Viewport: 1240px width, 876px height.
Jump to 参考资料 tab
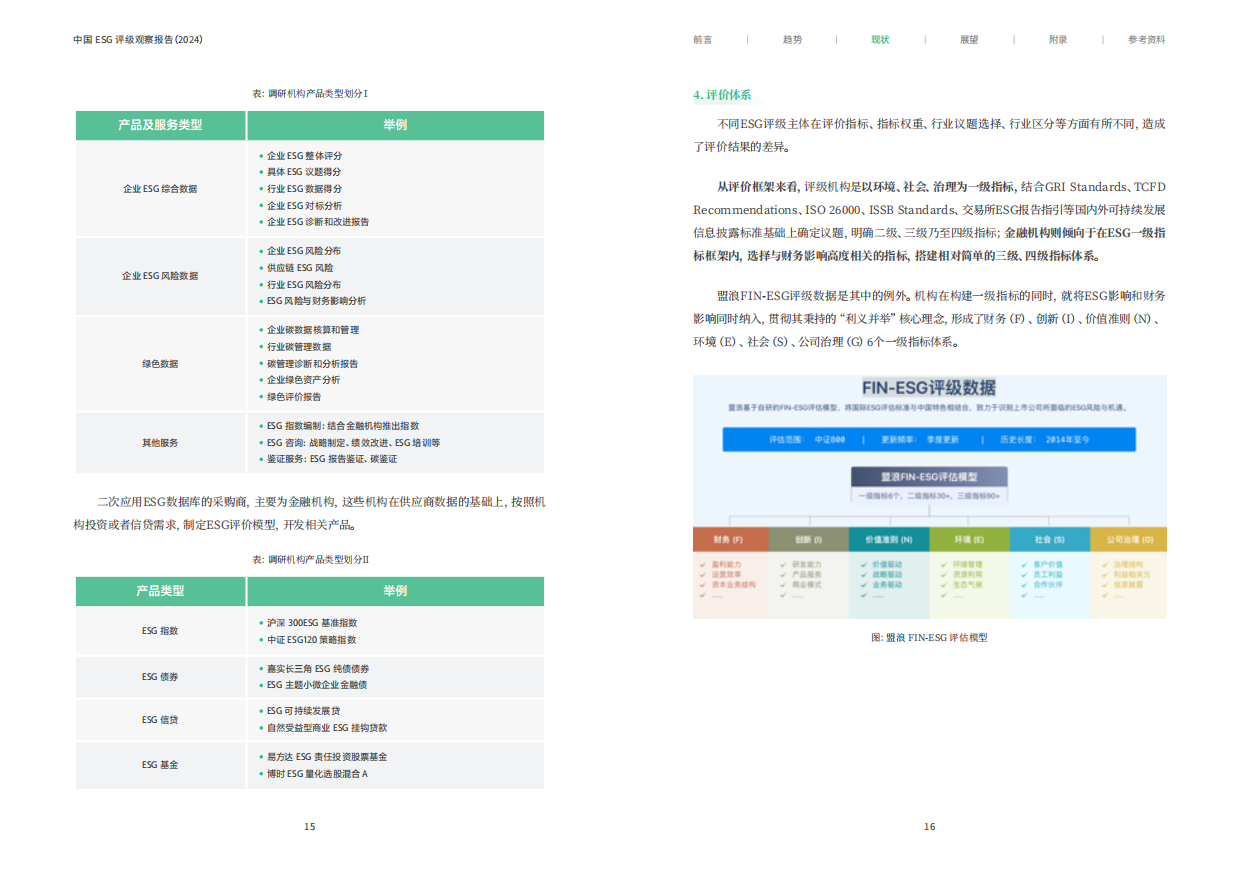pos(1147,40)
